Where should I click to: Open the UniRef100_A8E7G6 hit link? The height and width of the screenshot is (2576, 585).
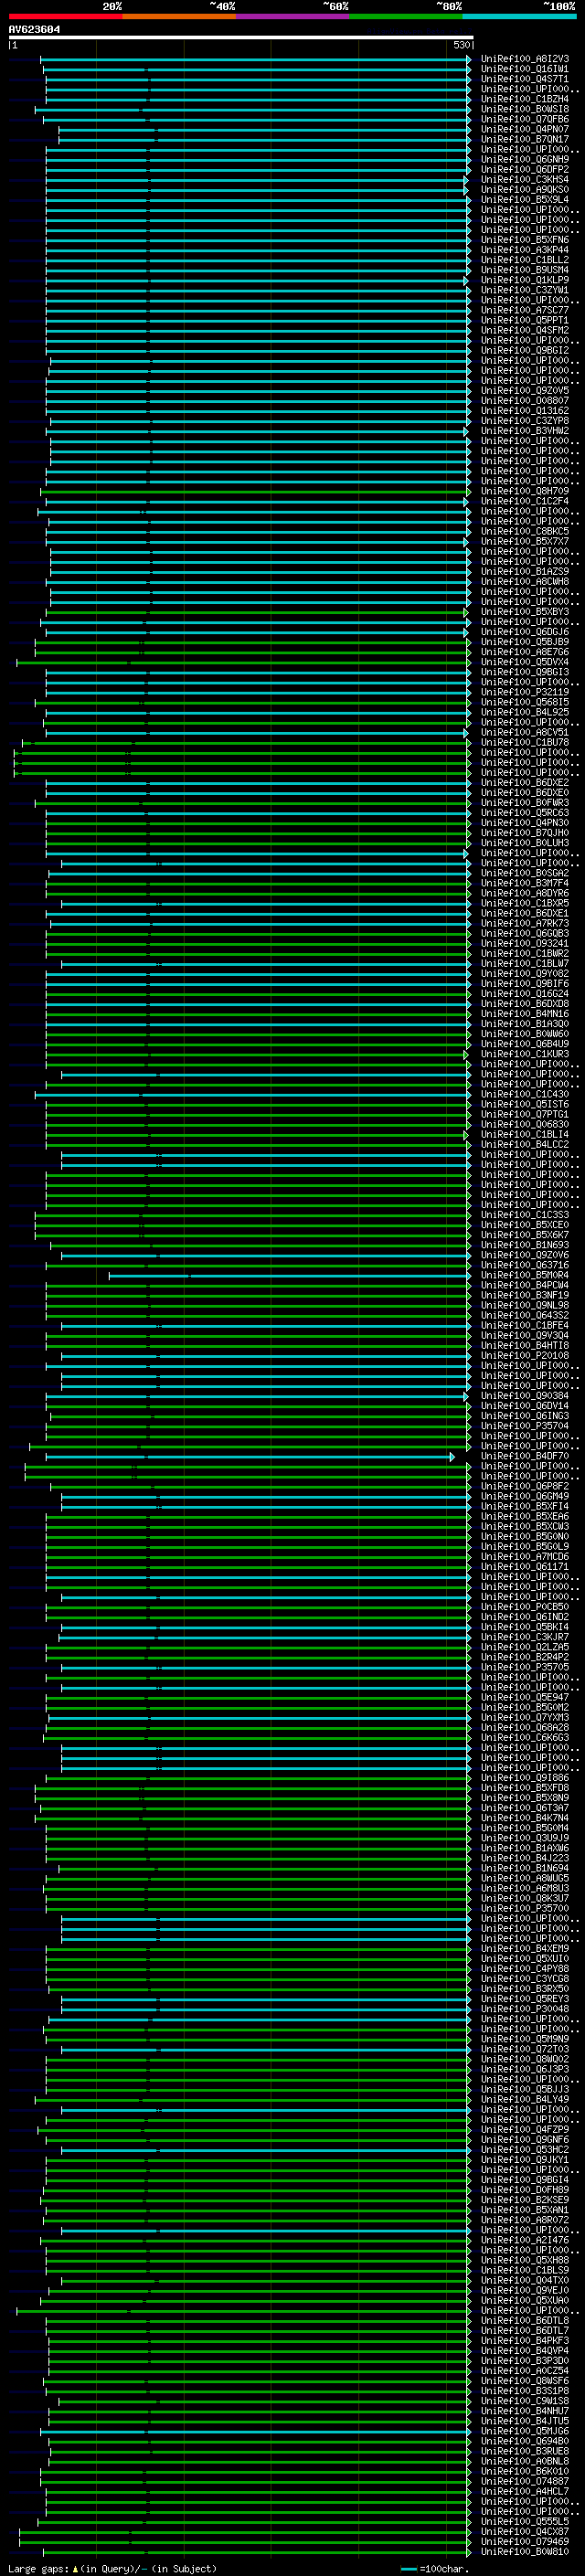[525, 652]
